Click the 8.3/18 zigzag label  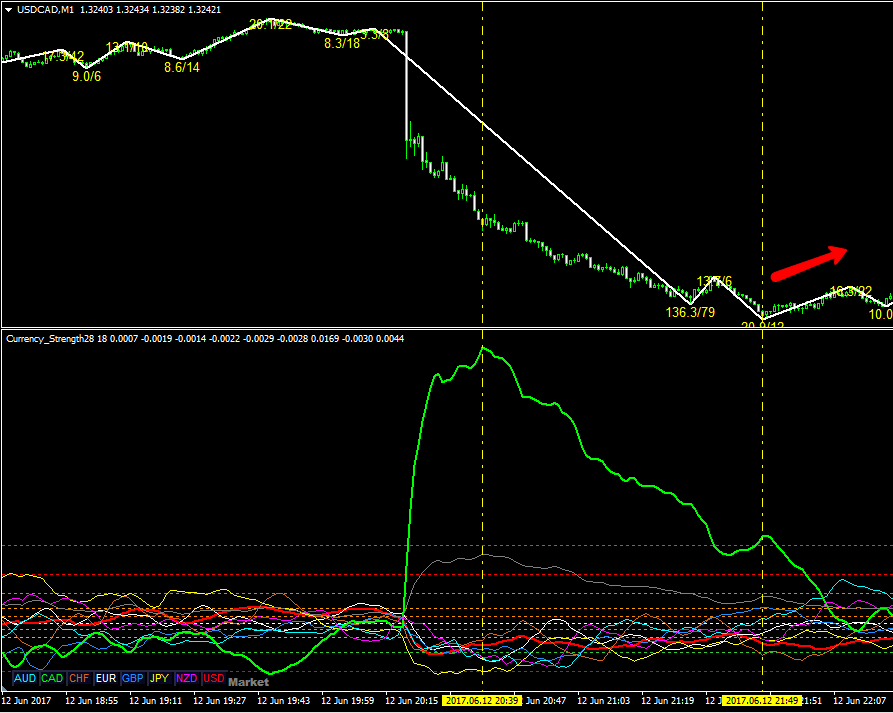pyautogui.click(x=342, y=43)
